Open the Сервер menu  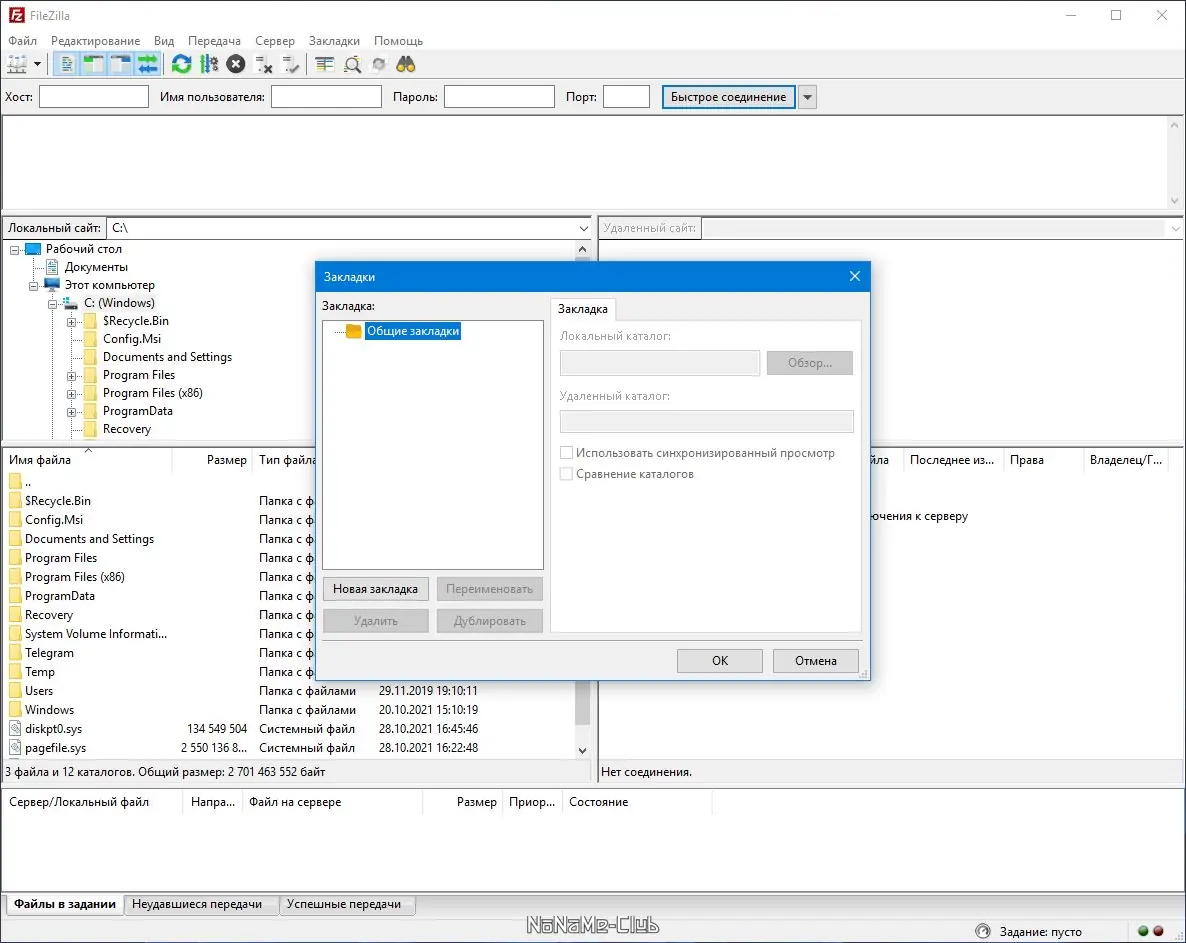click(x=275, y=41)
